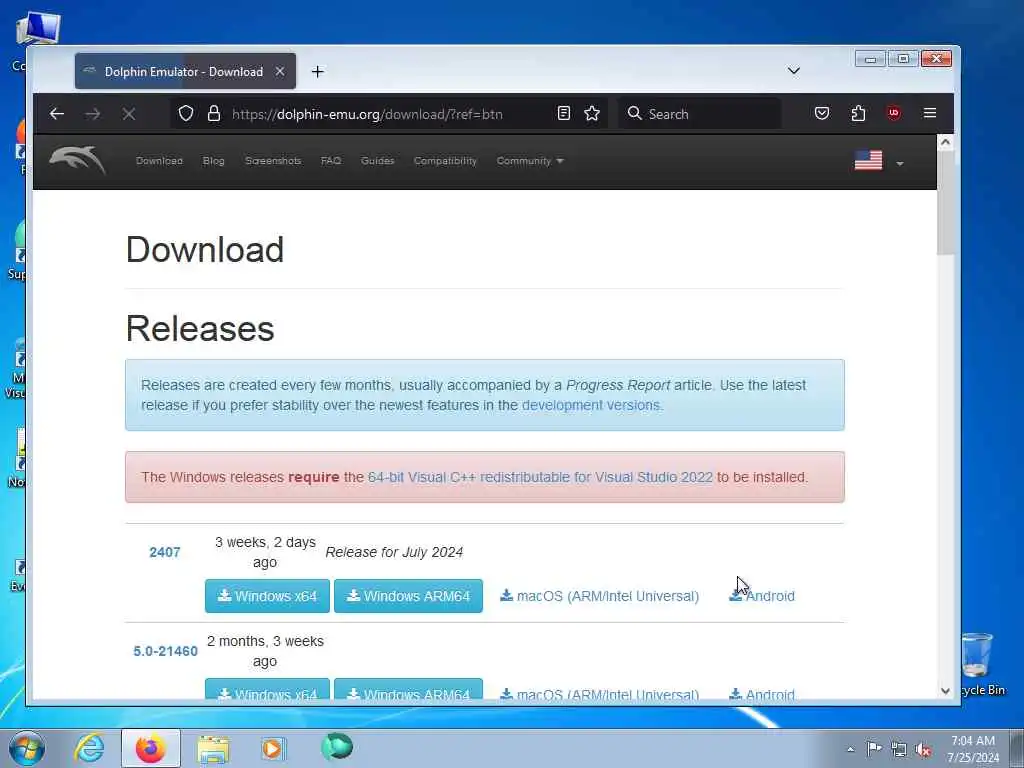Open Windows Media Player on taskbar

click(273, 748)
